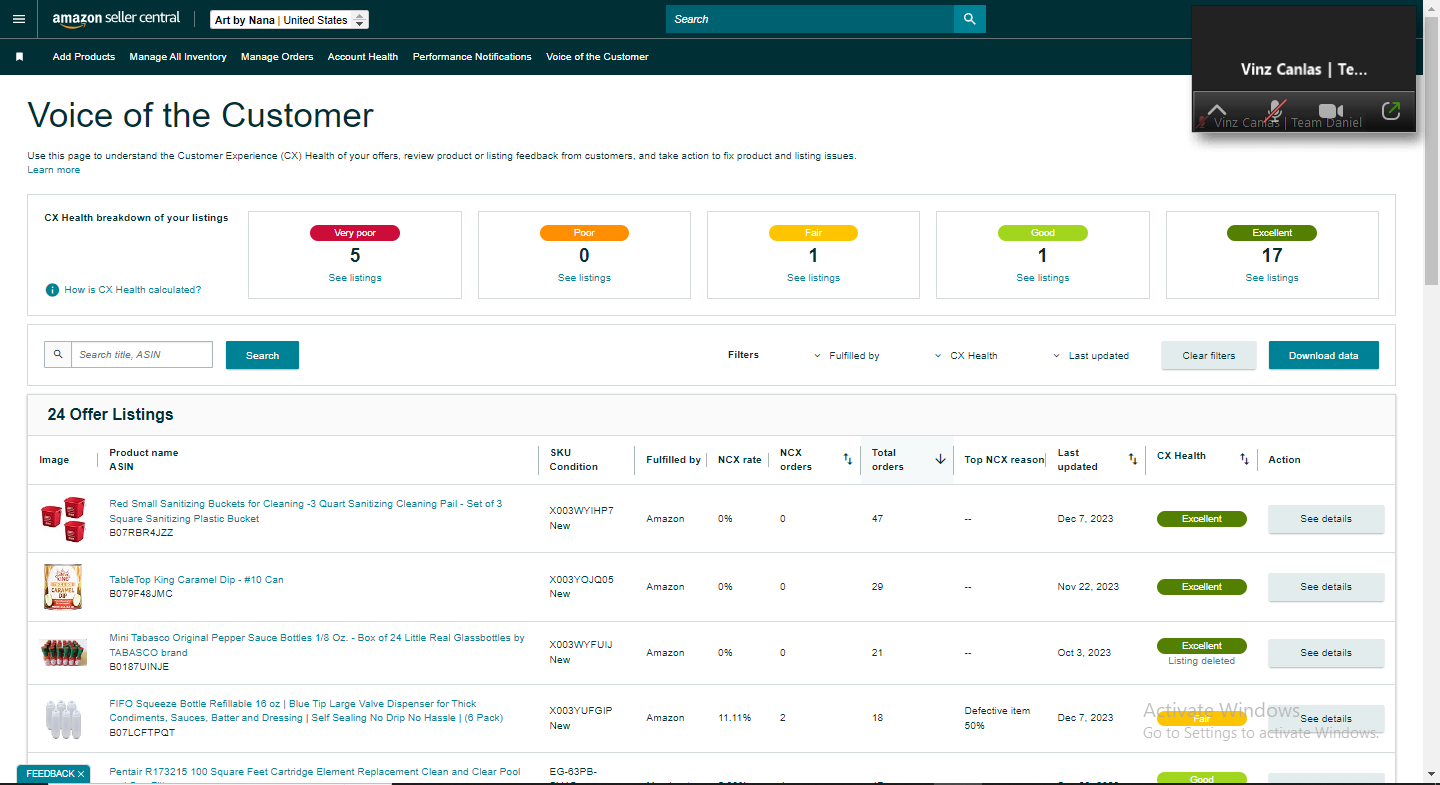See listings under Poor

[584, 278]
